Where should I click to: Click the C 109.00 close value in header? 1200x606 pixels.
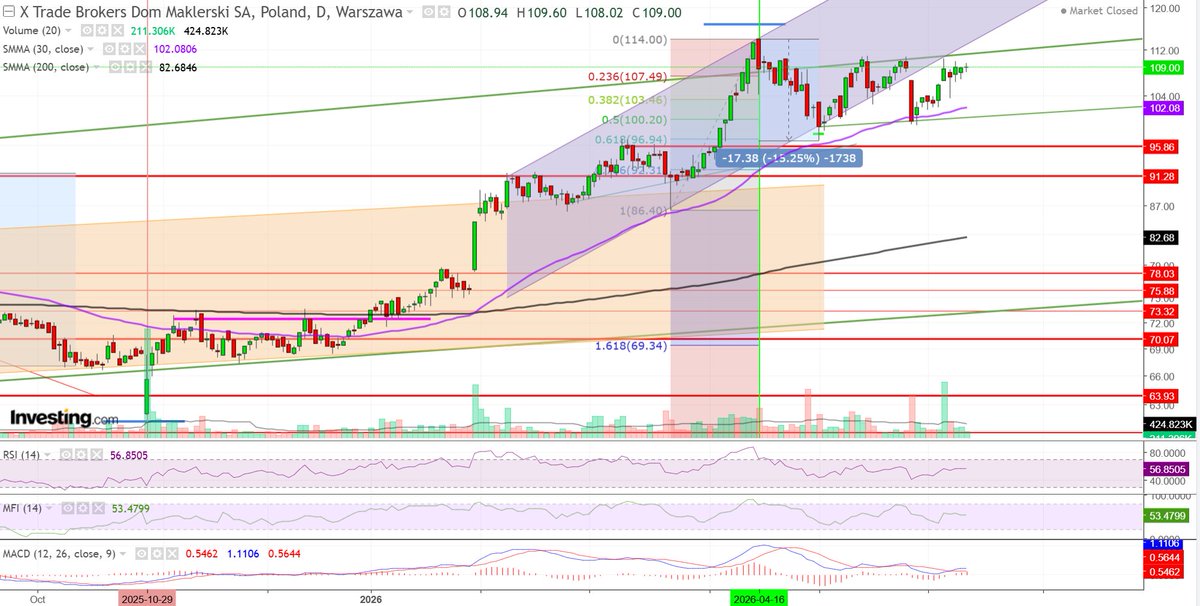point(656,12)
